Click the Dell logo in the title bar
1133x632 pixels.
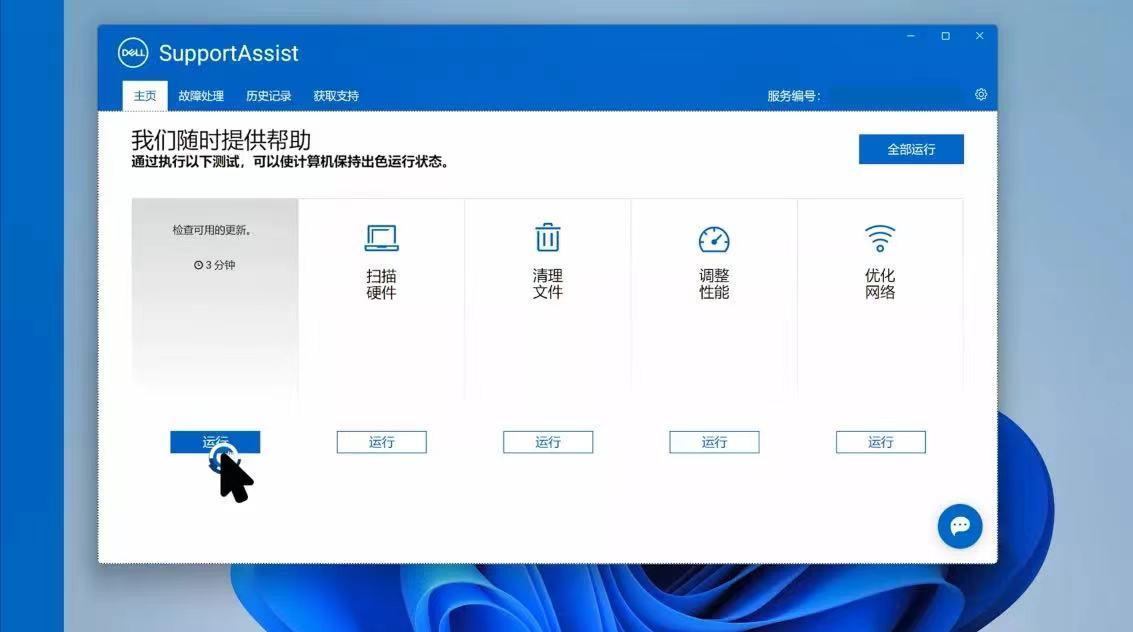133,52
